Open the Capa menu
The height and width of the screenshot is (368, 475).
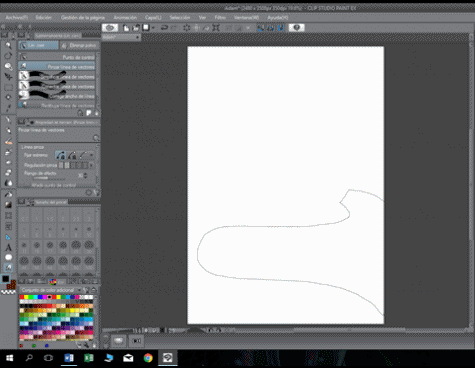click(153, 17)
